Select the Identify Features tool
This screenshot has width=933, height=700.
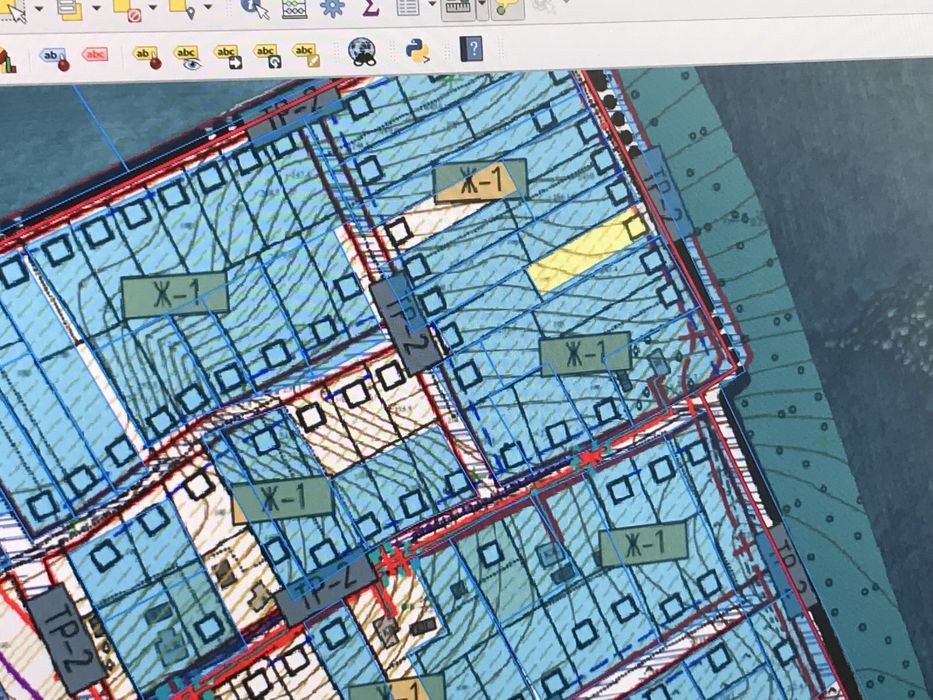coord(255,7)
